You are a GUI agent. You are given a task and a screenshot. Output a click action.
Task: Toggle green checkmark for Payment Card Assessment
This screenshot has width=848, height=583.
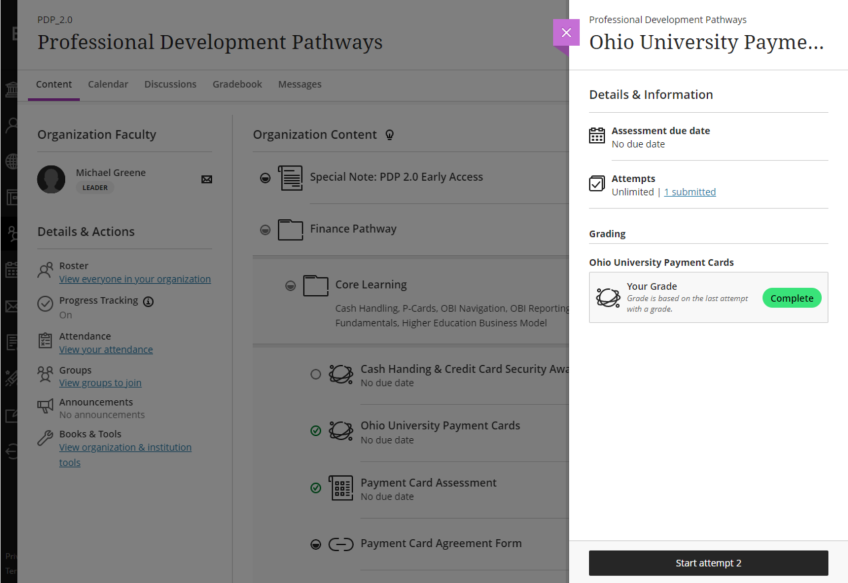[316, 488]
